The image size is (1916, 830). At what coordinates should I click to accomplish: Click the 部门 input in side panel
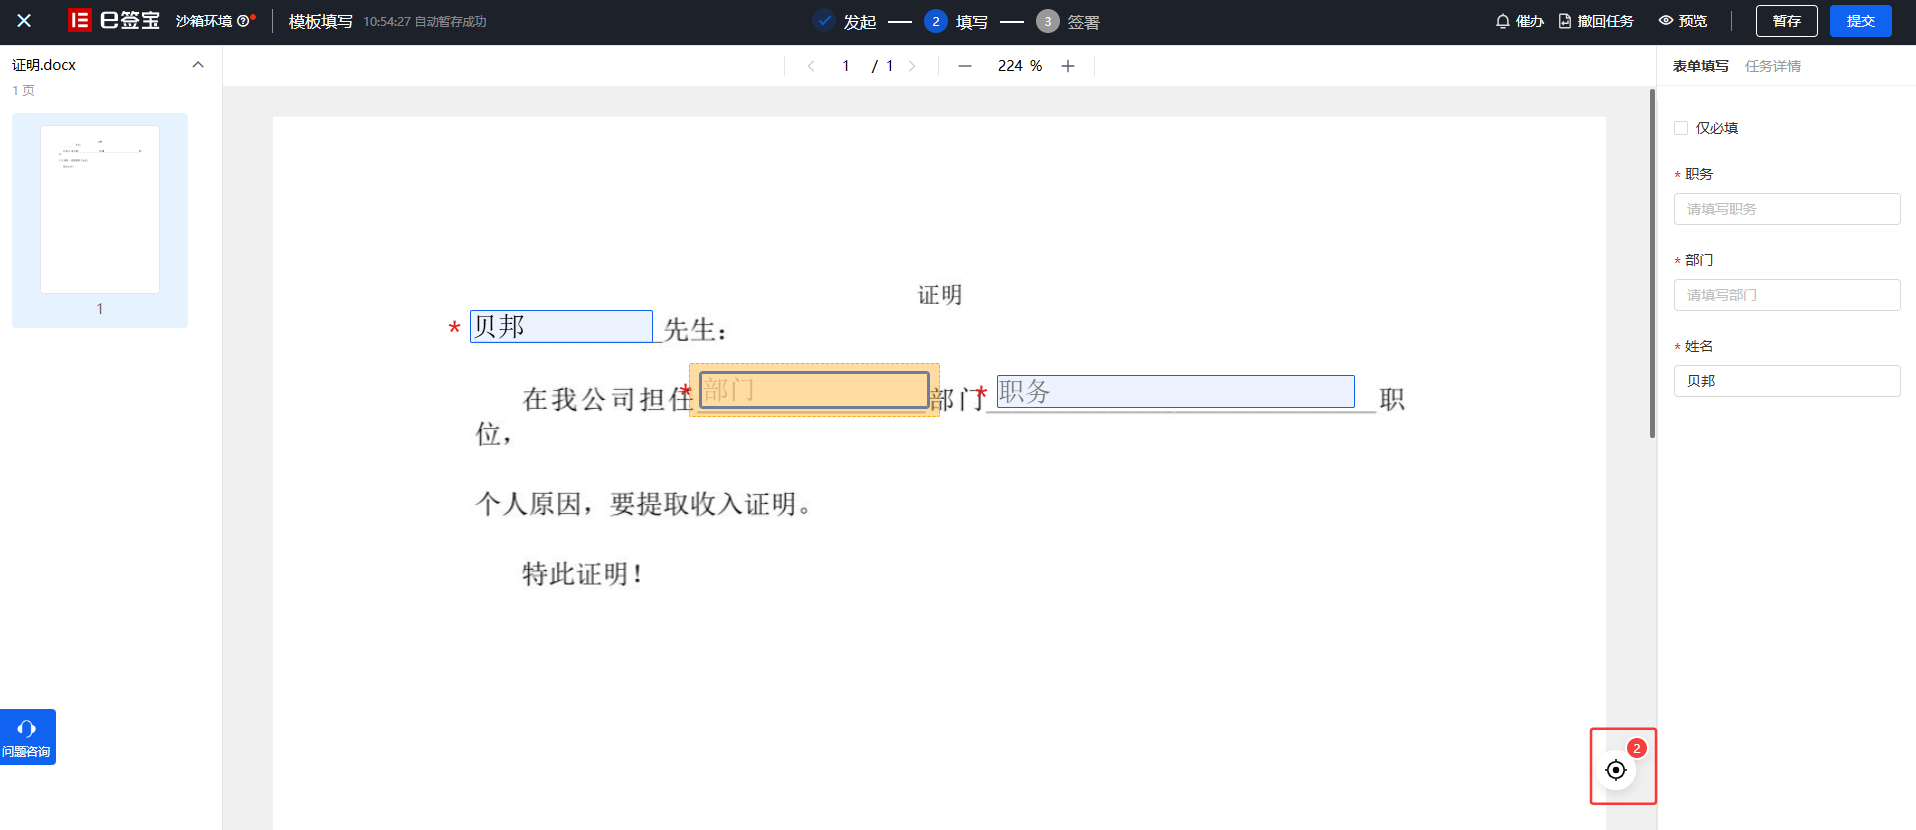tap(1787, 295)
